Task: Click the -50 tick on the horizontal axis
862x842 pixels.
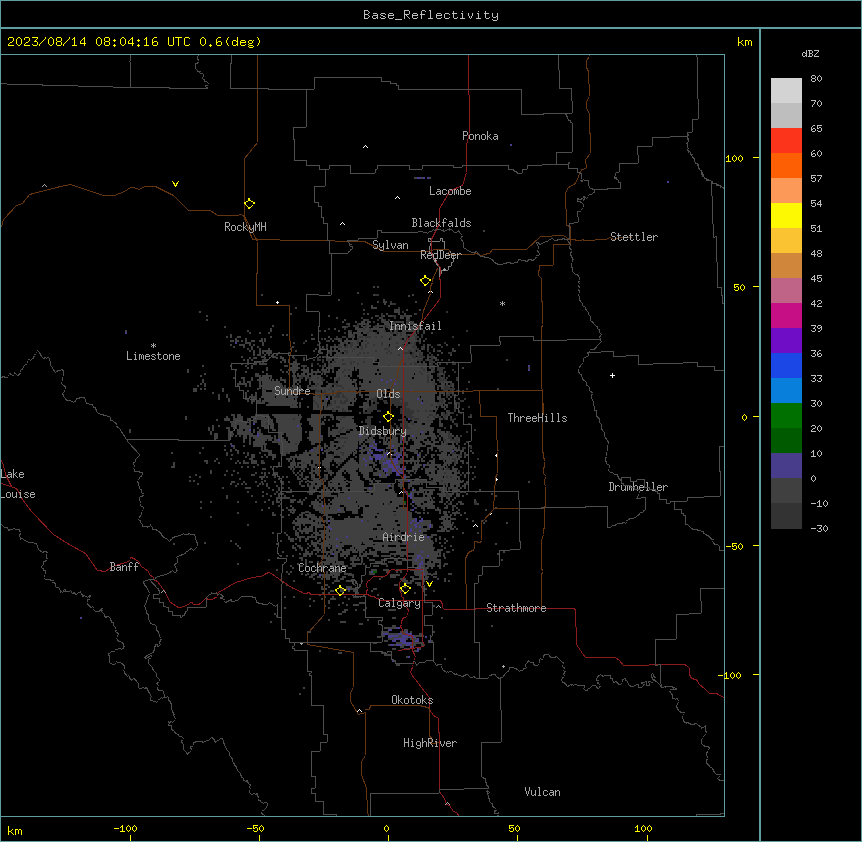Action: pos(256,829)
